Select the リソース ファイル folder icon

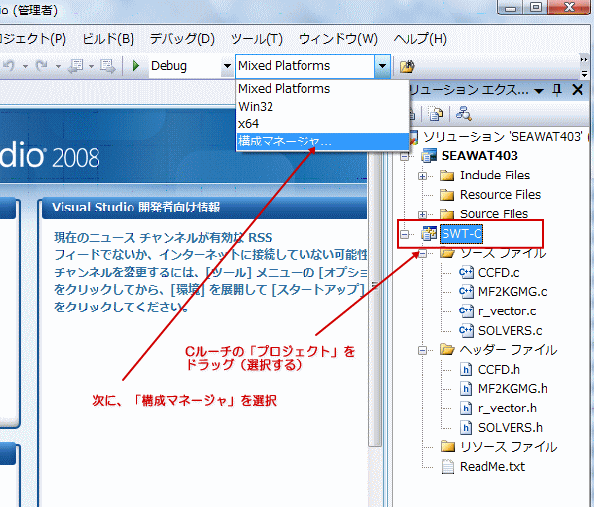(447, 447)
